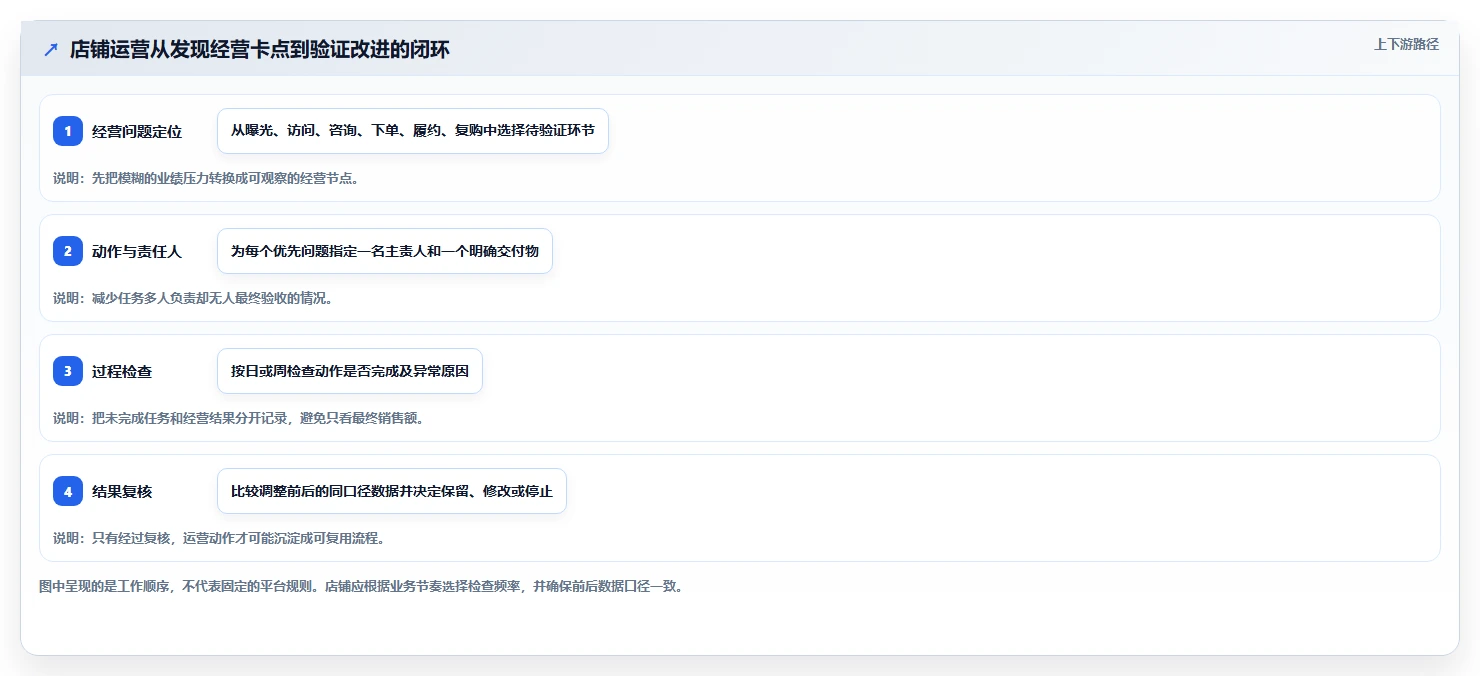The image size is (1480, 676).
Task: Click the note 先把模糊的业绩压力转换成可观察的经营节点
Action: pyautogui.click(x=206, y=179)
